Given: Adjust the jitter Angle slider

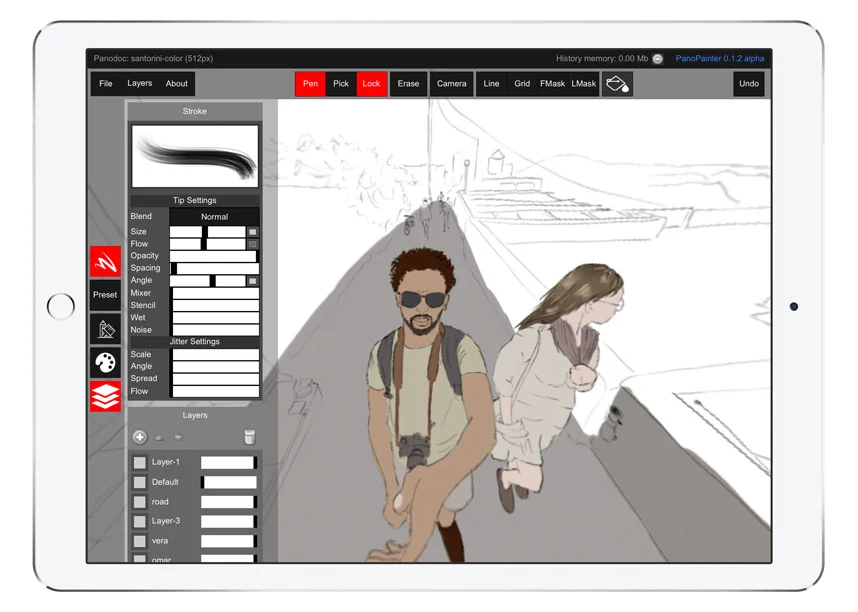Looking at the screenshot, I should pos(214,367).
